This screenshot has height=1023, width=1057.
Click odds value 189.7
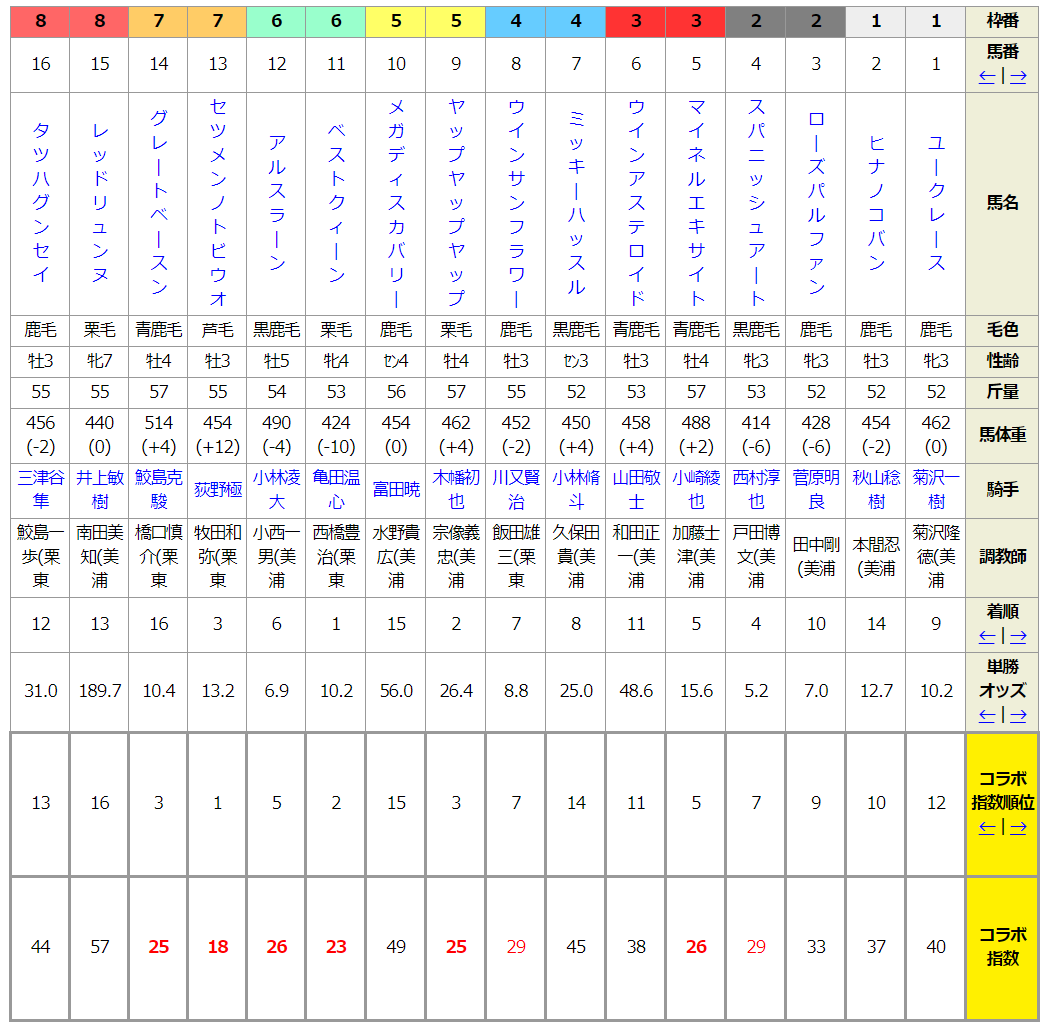[100, 691]
